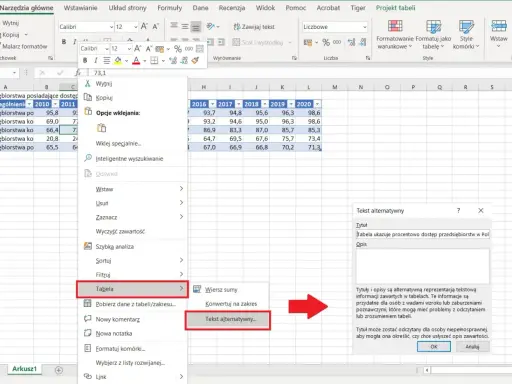Choose Formatuj komórki in context menu
This screenshot has width=512, height=384.
[x=120, y=349]
